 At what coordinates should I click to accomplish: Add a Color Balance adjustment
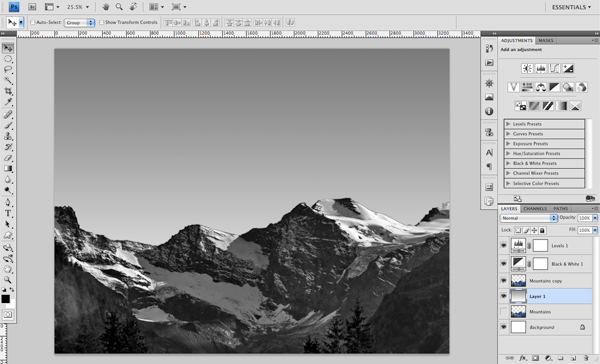tap(541, 87)
